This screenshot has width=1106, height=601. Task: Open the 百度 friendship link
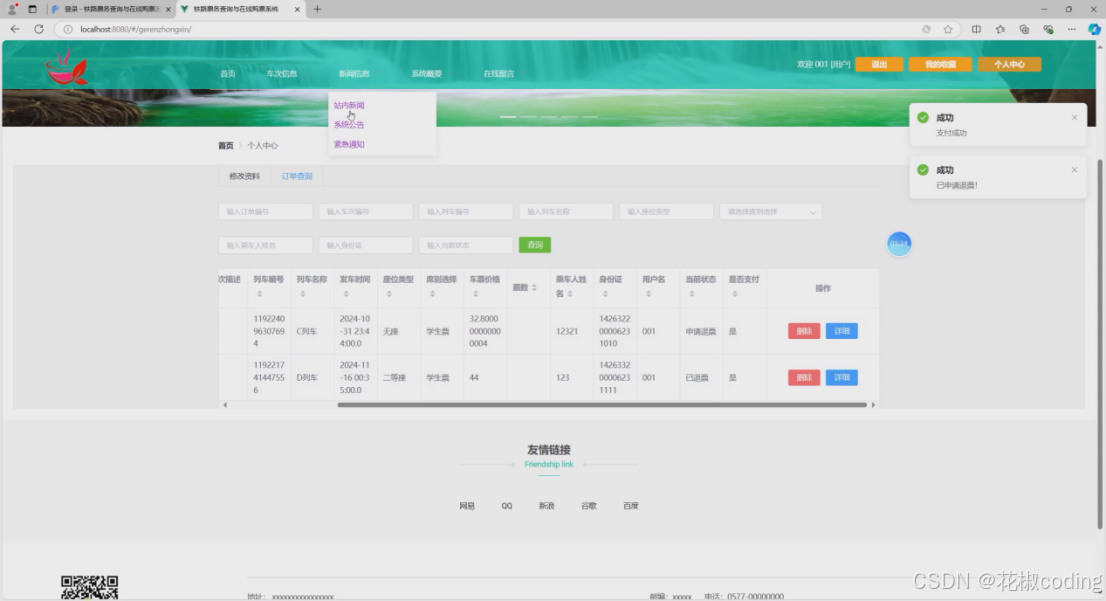(631, 506)
